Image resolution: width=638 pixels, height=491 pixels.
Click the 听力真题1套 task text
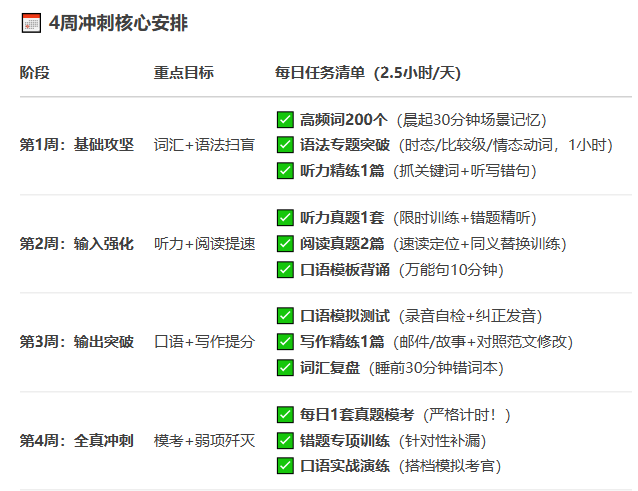coord(342,218)
